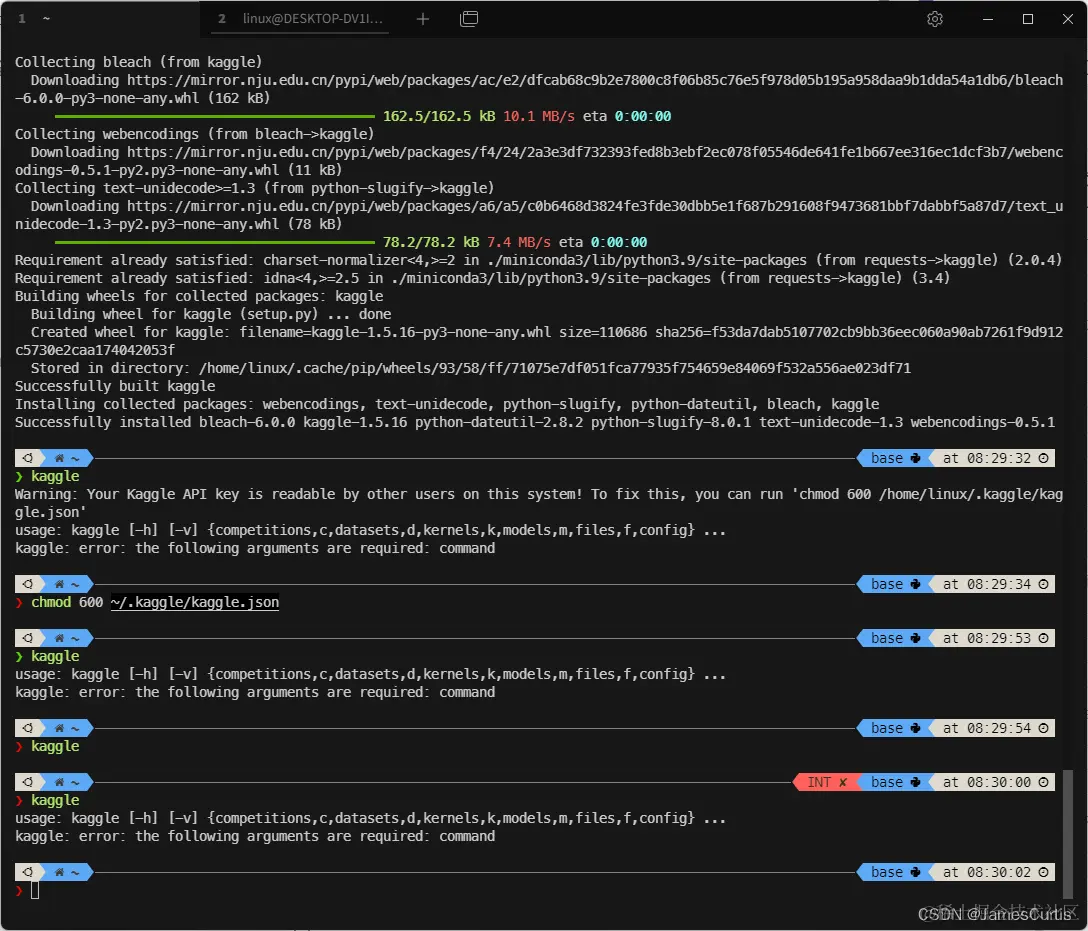This screenshot has width=1088, height=931.
Task: Open the split panes window icon
Action: pos(469,19)
